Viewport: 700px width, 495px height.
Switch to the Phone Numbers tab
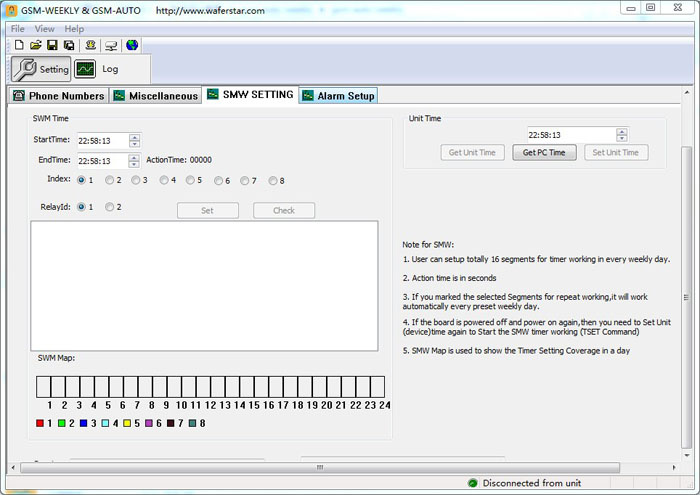pos(58,96)
